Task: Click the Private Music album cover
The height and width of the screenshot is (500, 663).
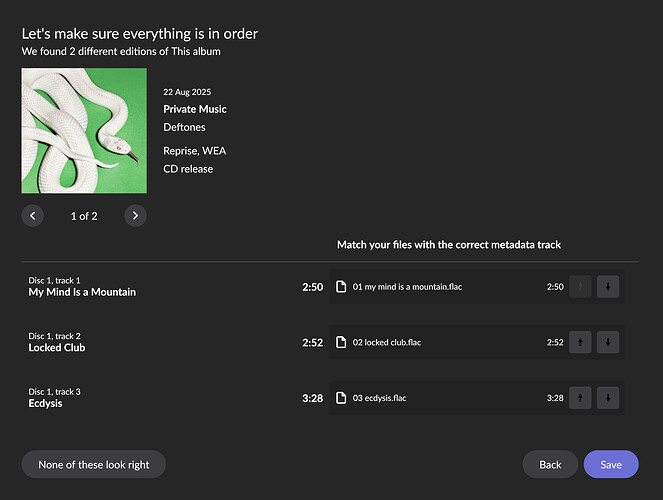Action: coord(84,131)
